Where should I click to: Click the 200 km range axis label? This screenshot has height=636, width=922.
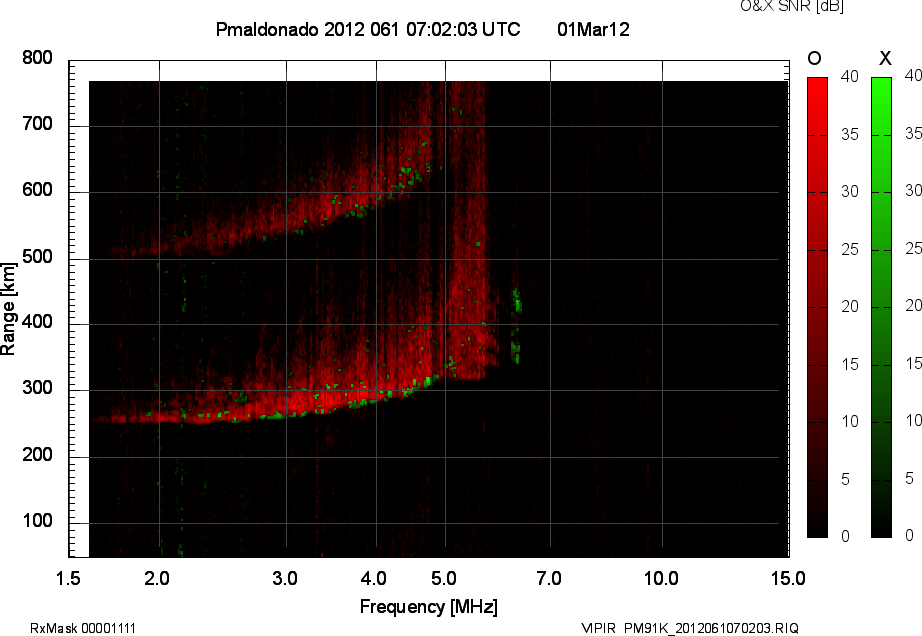[37, 454]
